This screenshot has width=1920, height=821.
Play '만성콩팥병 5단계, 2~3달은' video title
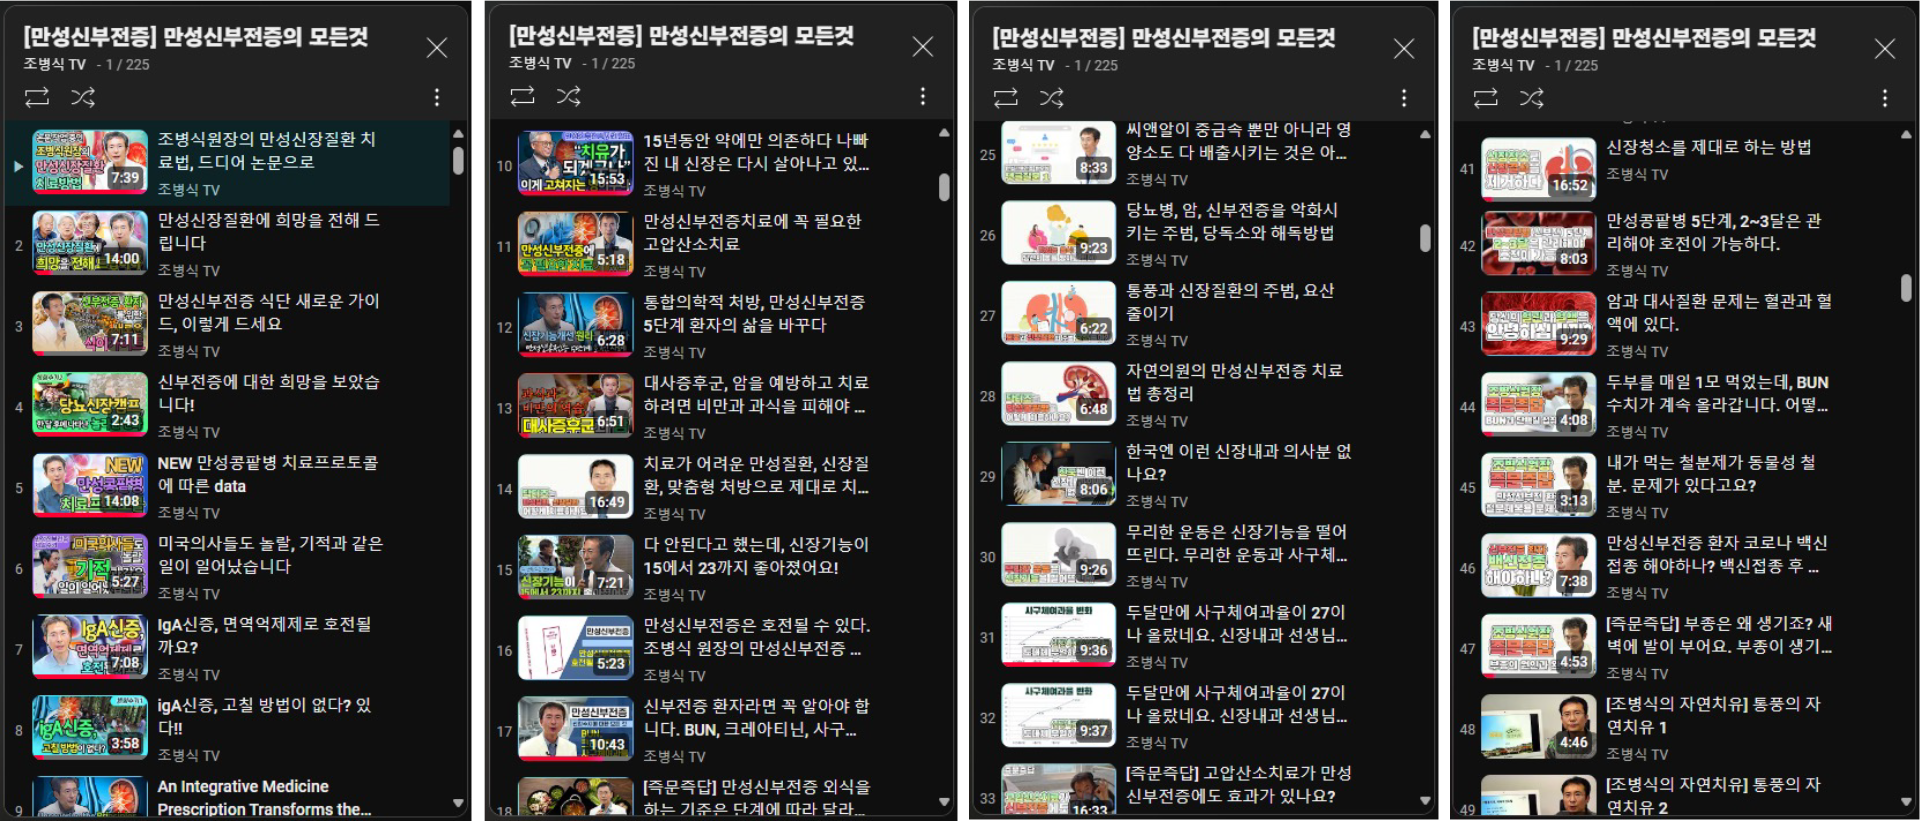pyautogui.click(x=1714, y=232)
